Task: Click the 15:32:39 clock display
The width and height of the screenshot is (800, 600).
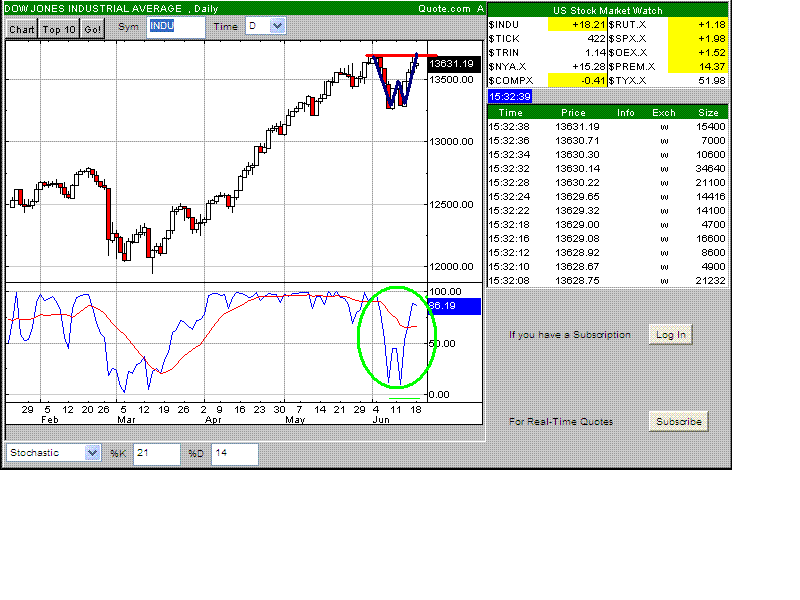Action: coord(510,96)
